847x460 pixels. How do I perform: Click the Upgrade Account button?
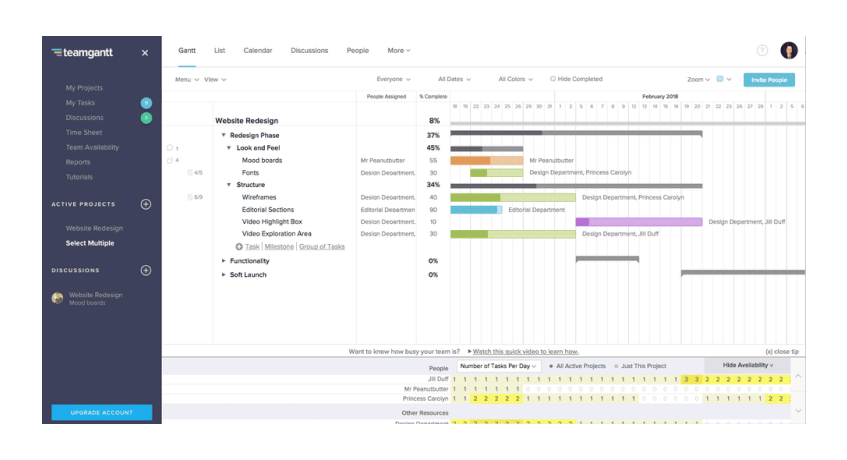point(102,412)
